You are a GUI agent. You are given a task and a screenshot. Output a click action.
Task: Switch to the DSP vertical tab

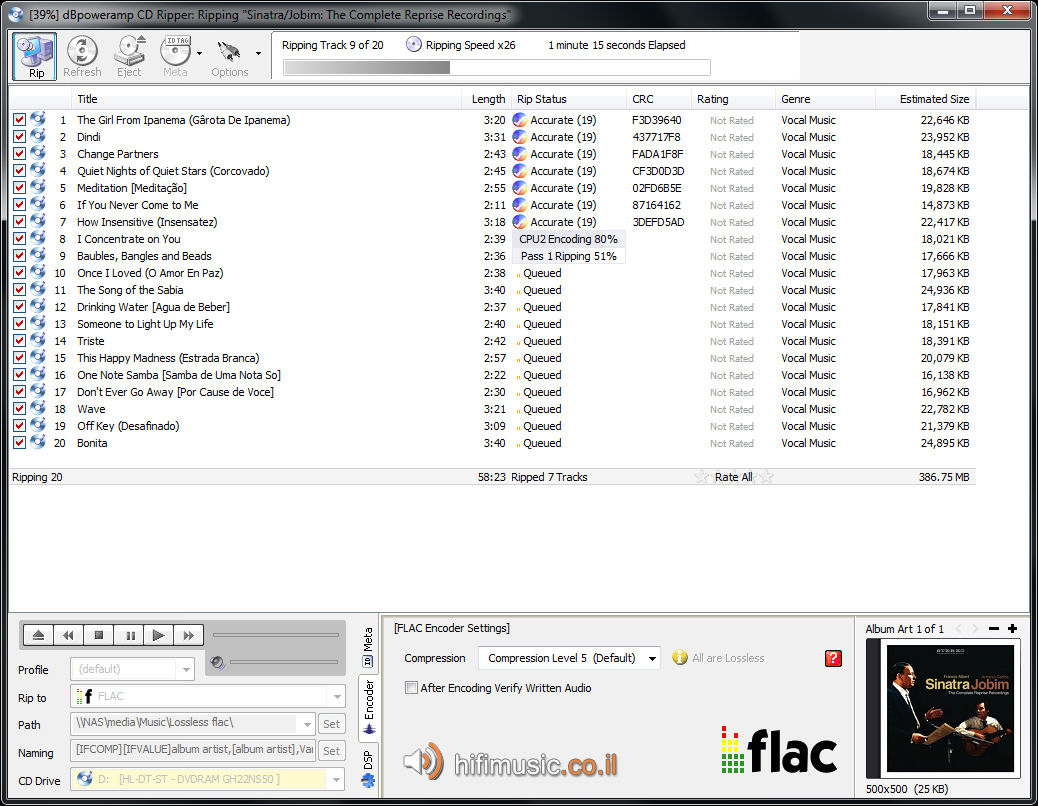[368, 768]
